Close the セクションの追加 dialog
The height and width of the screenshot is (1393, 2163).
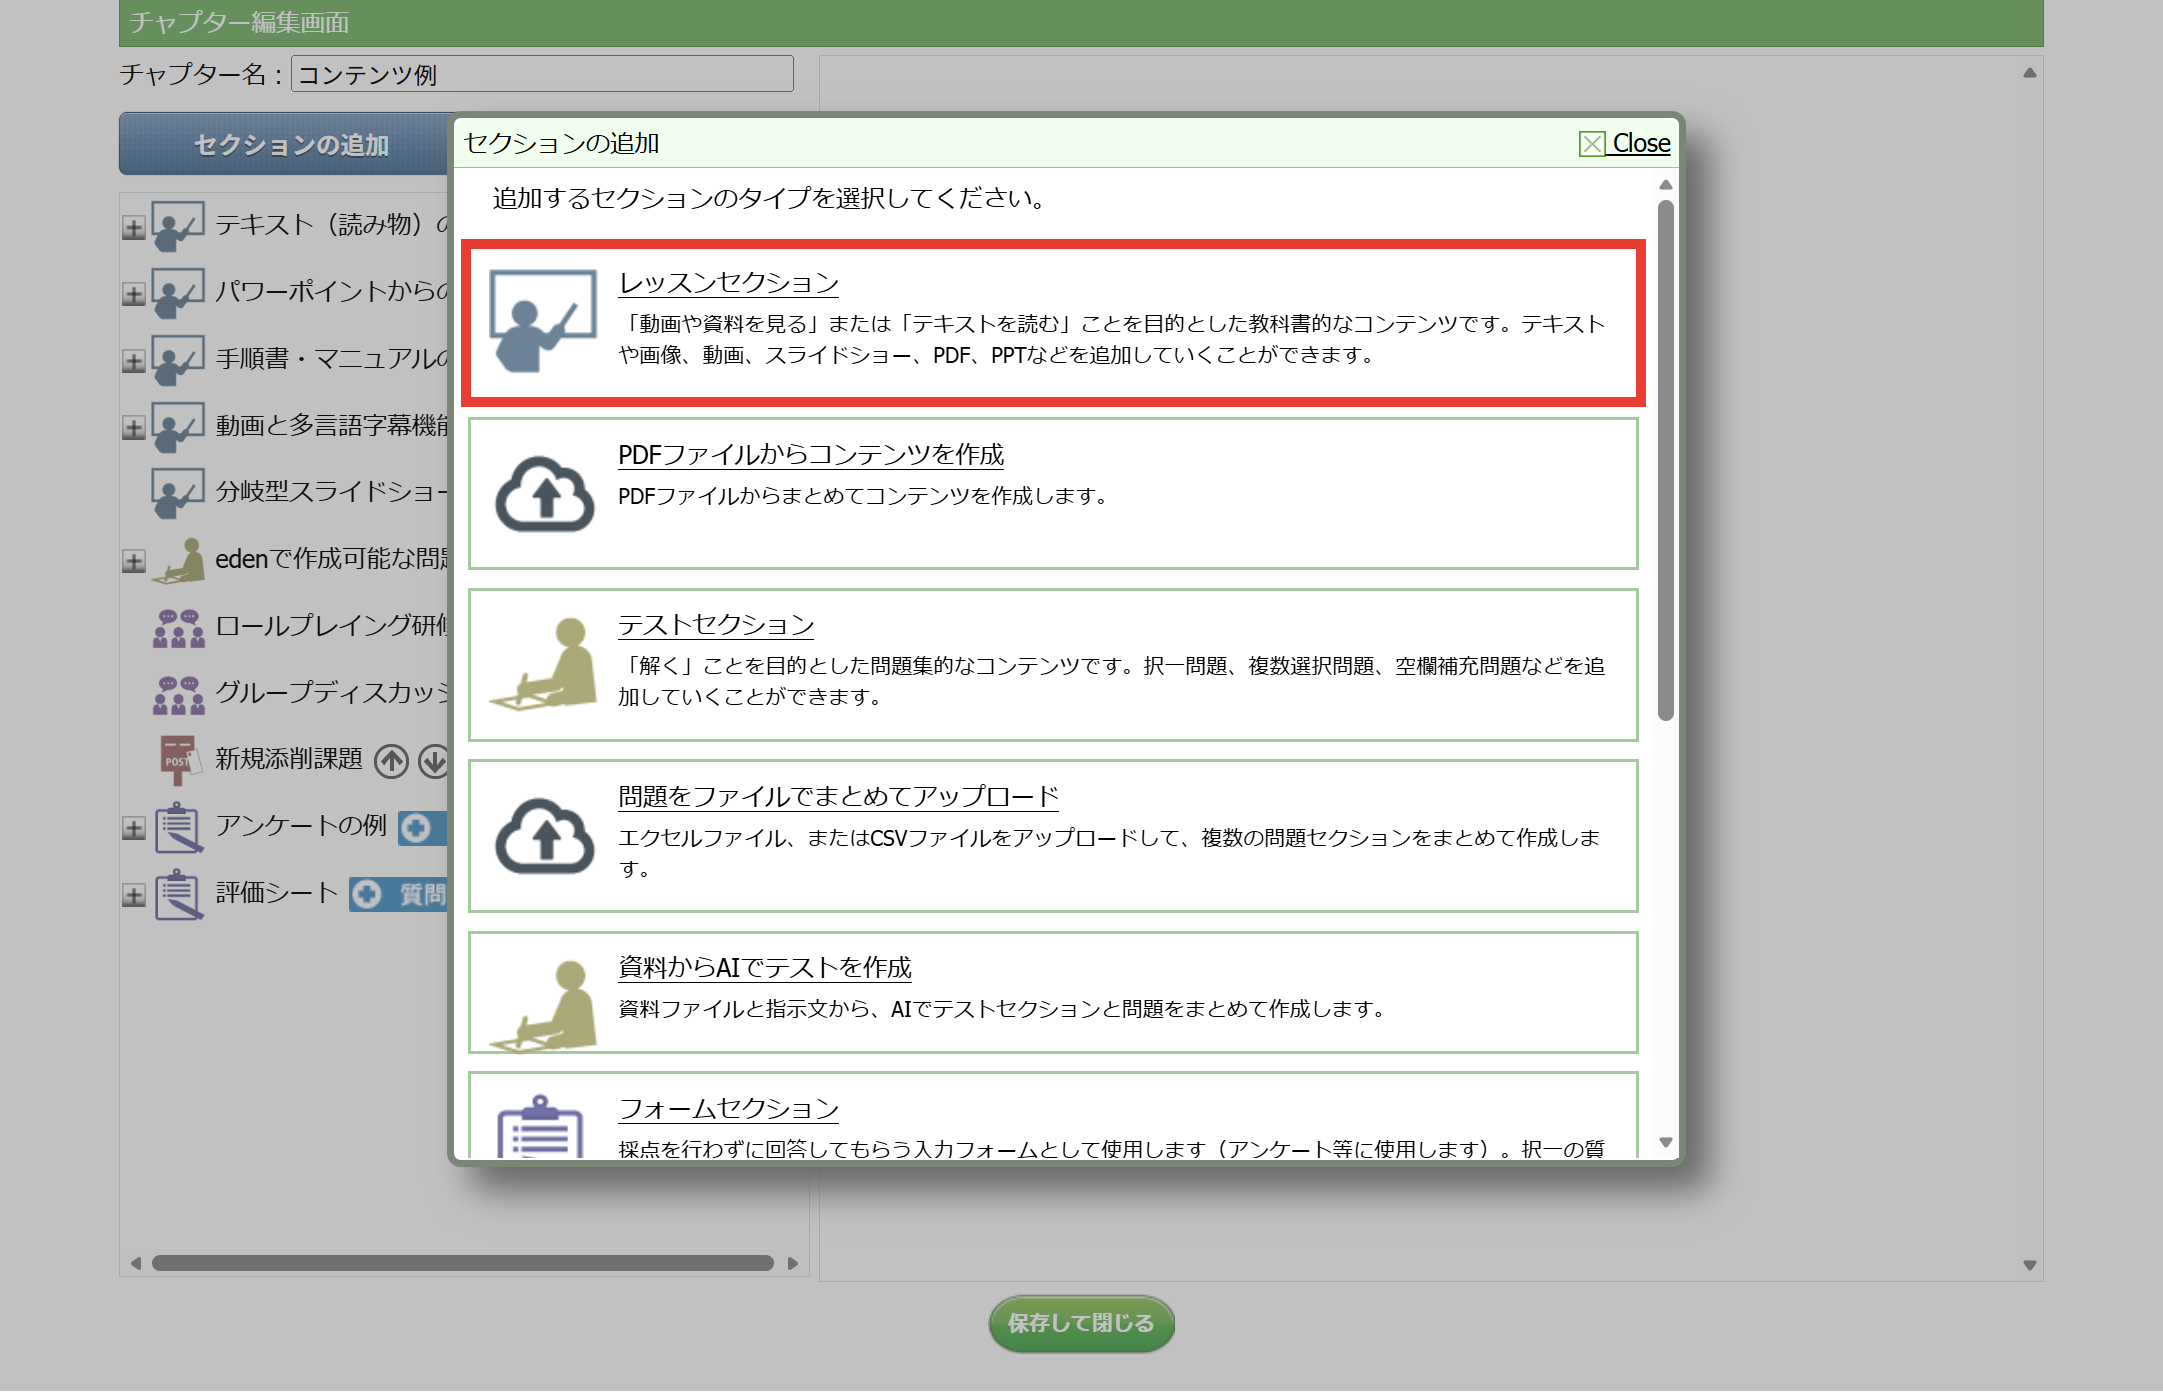(1624, 143)
